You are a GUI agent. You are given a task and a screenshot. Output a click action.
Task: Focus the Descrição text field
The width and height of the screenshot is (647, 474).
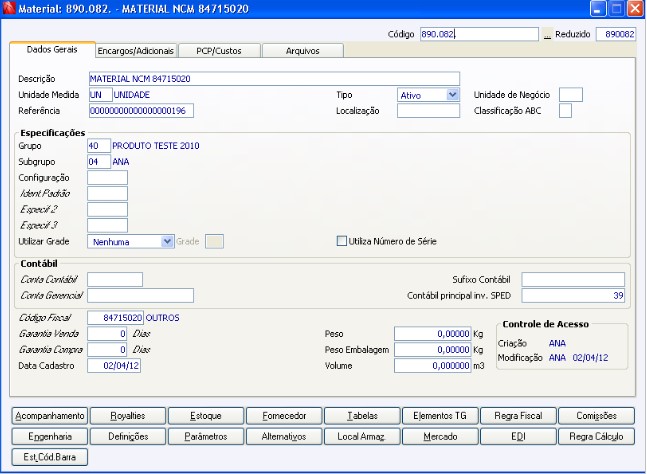coord(273,78)
